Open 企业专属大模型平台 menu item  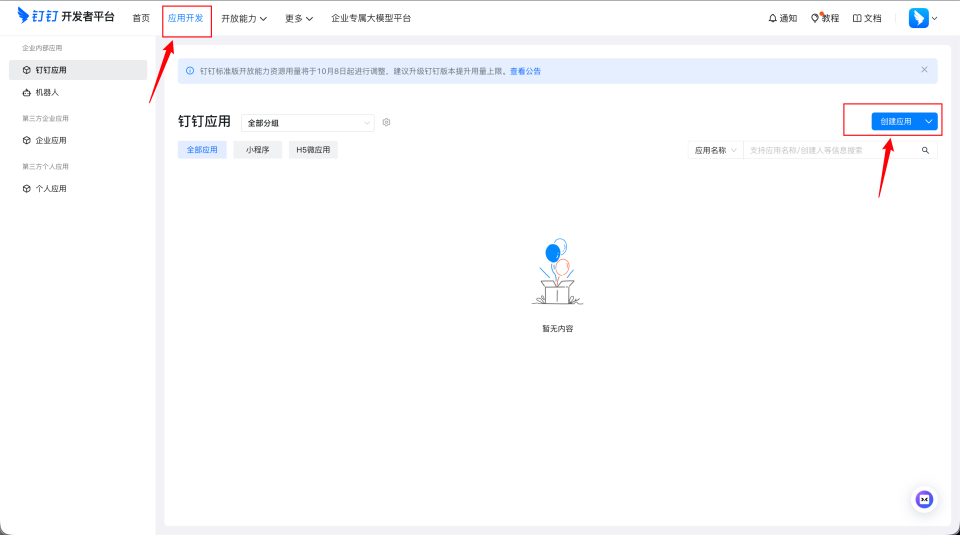(x=371, y=18)
